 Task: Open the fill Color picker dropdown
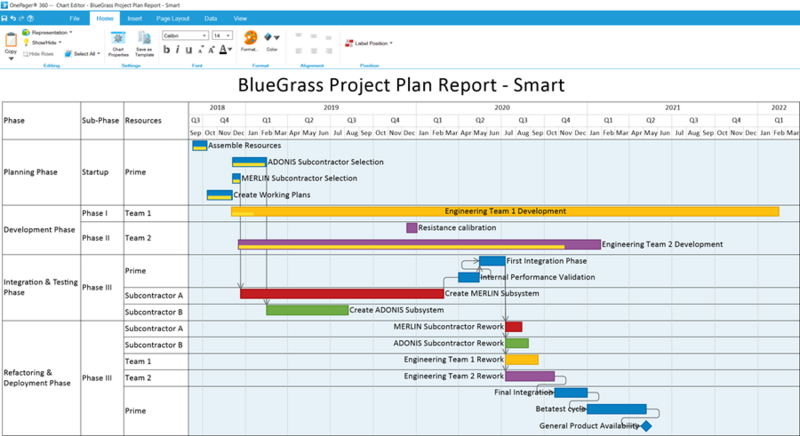click(272, 41)
